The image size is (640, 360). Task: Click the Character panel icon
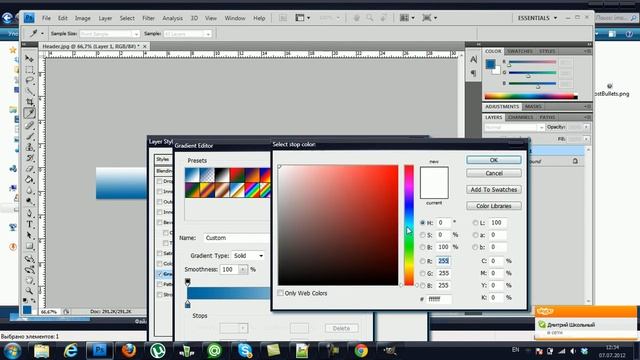[x=473, y=60]
